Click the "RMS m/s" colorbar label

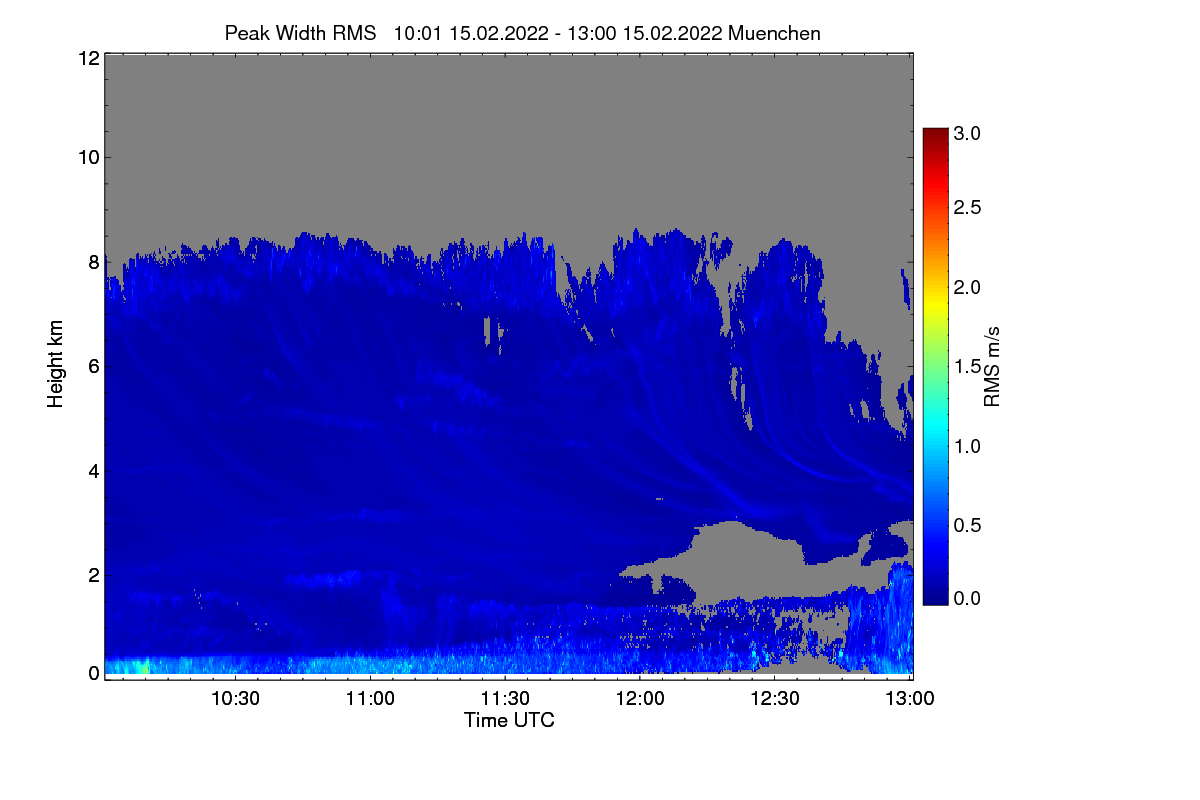(991, 365)
